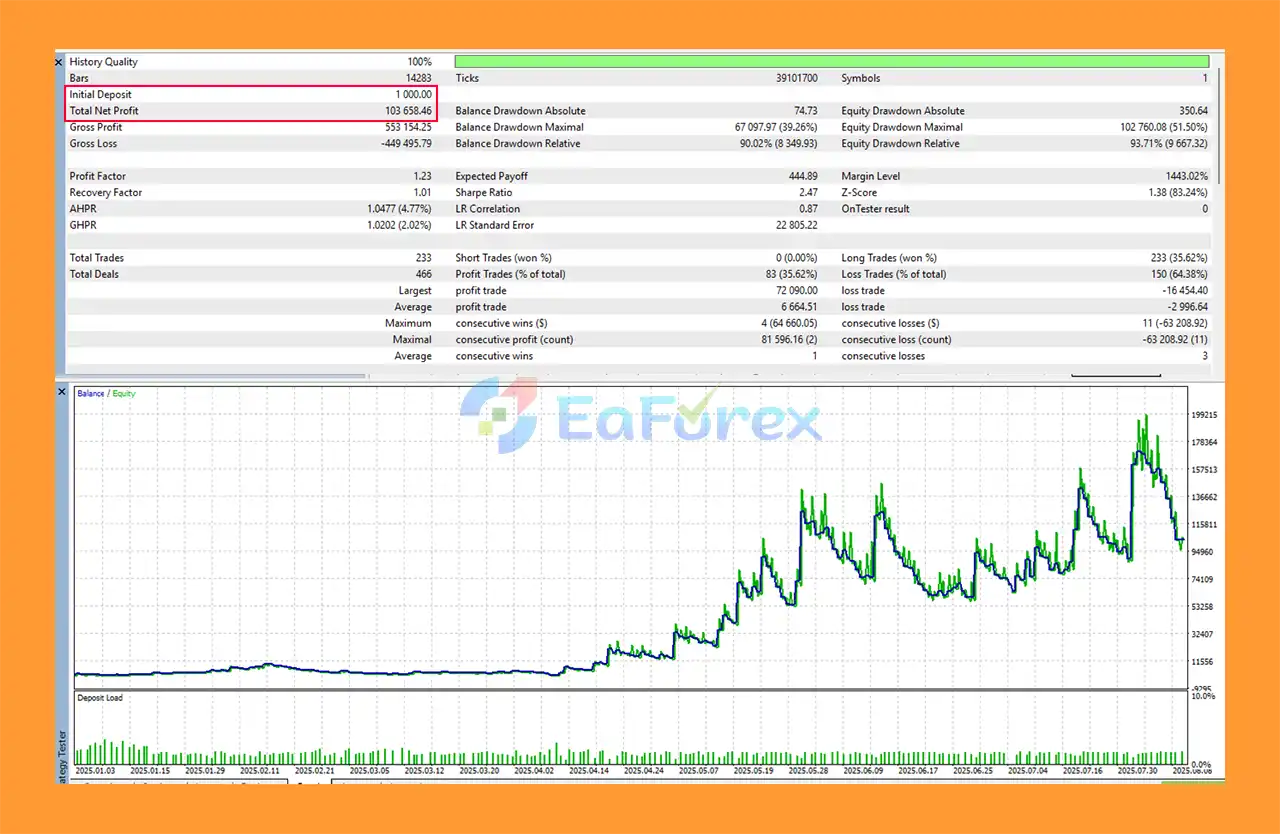Click the Margin Level value 1443.02%
This screenshot has width=1280, height=834.
pyautogui.click(x=1182, y=177)
